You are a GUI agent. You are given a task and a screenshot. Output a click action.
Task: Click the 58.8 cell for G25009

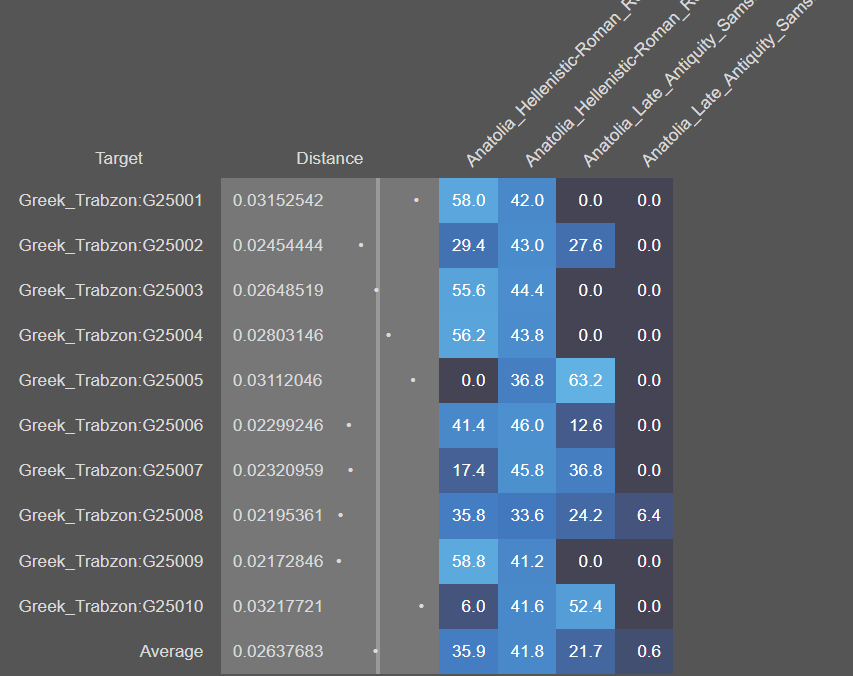[468, 561]
